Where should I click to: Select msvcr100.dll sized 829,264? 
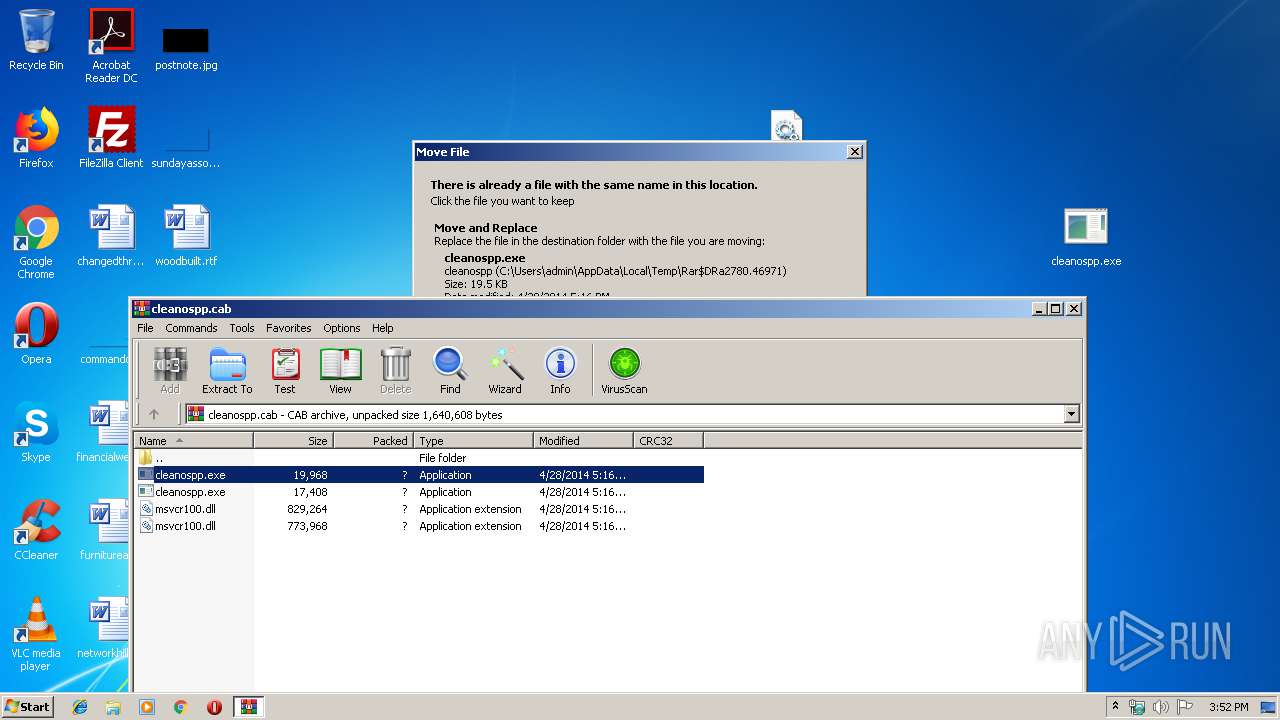click(419, 509)
